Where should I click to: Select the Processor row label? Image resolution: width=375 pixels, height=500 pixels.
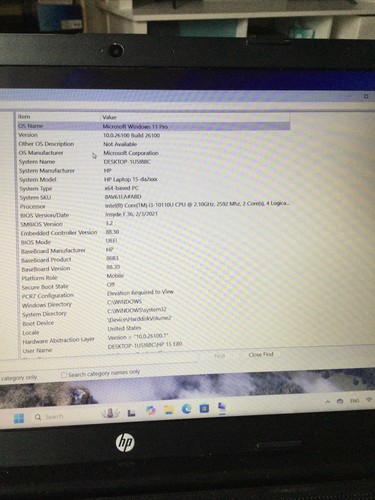tap(32, 207)
